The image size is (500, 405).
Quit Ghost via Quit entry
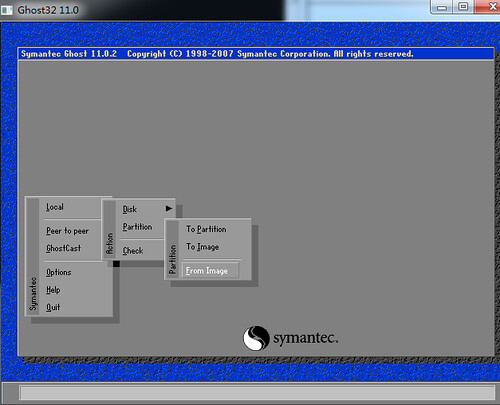coord(53,307)
